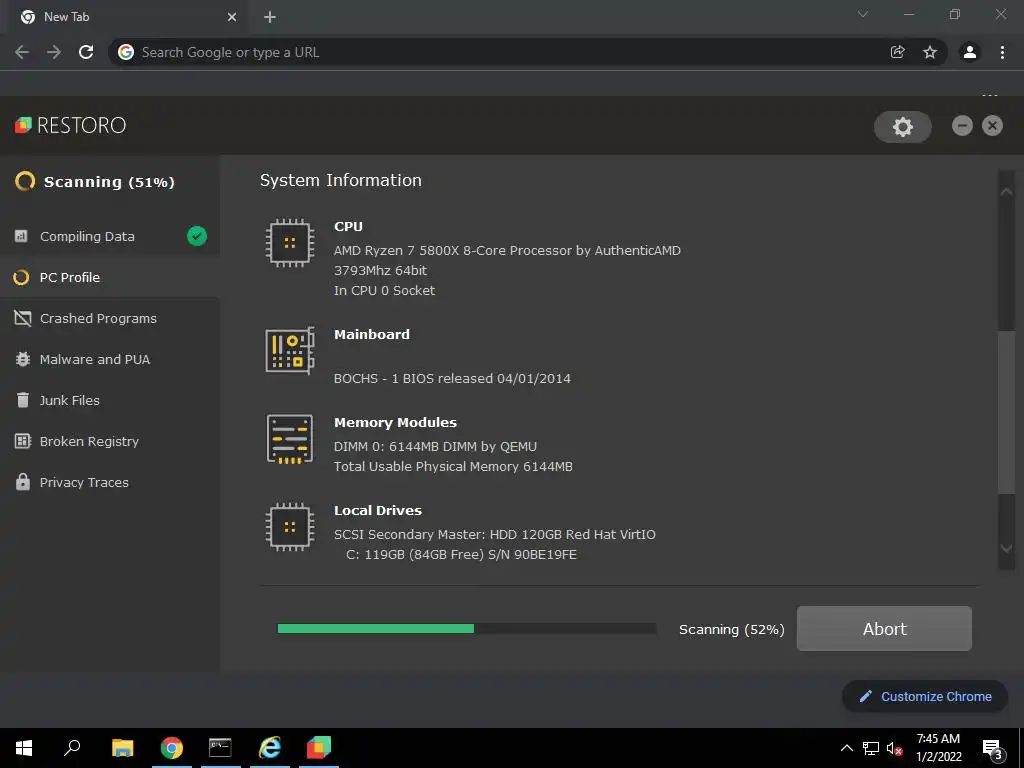1024x768 pixels.
Task: Click the scanning spinner beside Scanning (51%)
Action: tap(25, 181)
